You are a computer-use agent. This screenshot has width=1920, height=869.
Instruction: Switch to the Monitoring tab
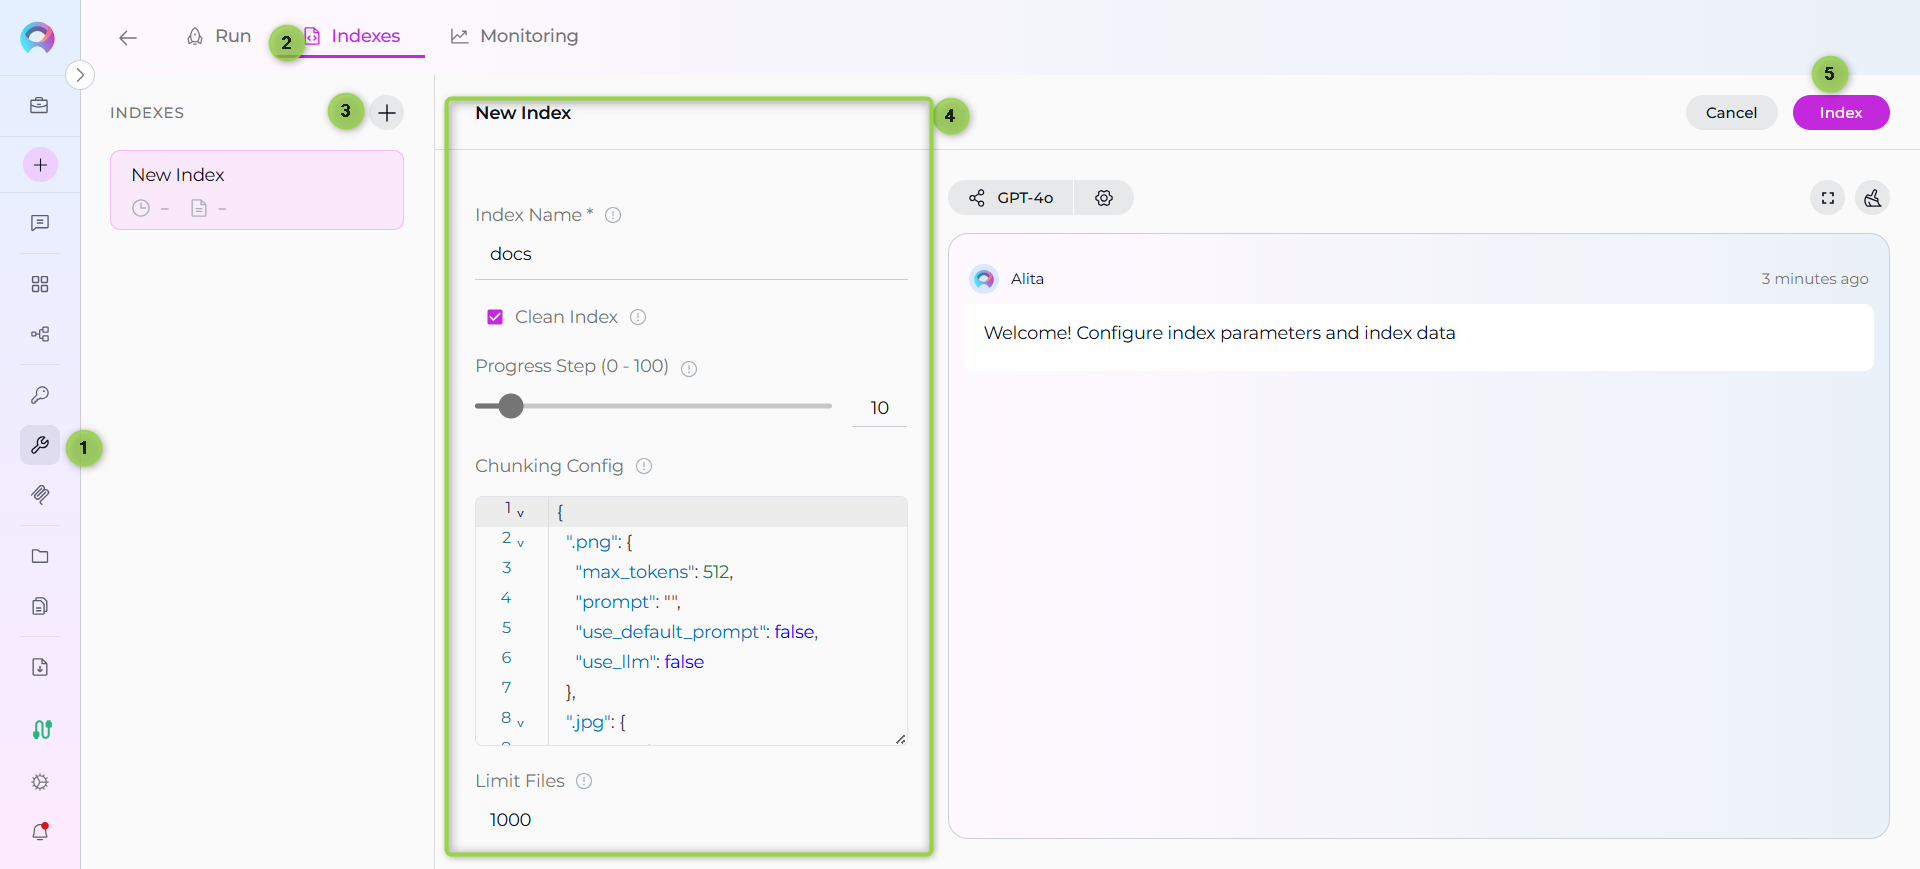514,36
